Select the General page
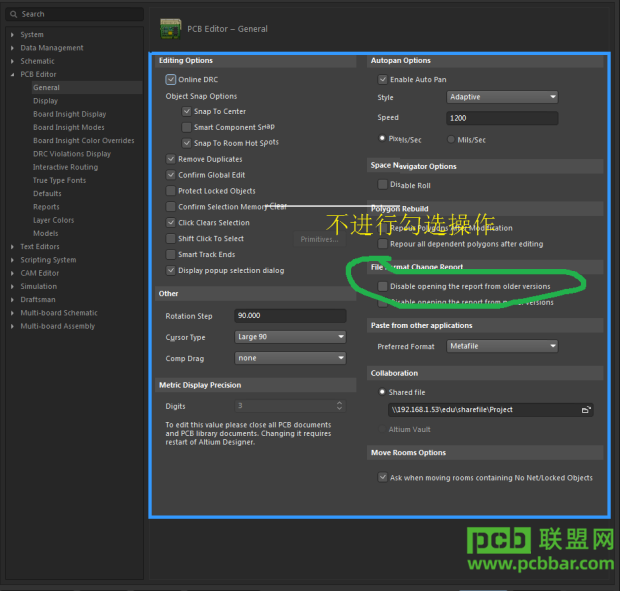This screenshot has width=620, height=591. pyautogui.click(x=87, y=88)
